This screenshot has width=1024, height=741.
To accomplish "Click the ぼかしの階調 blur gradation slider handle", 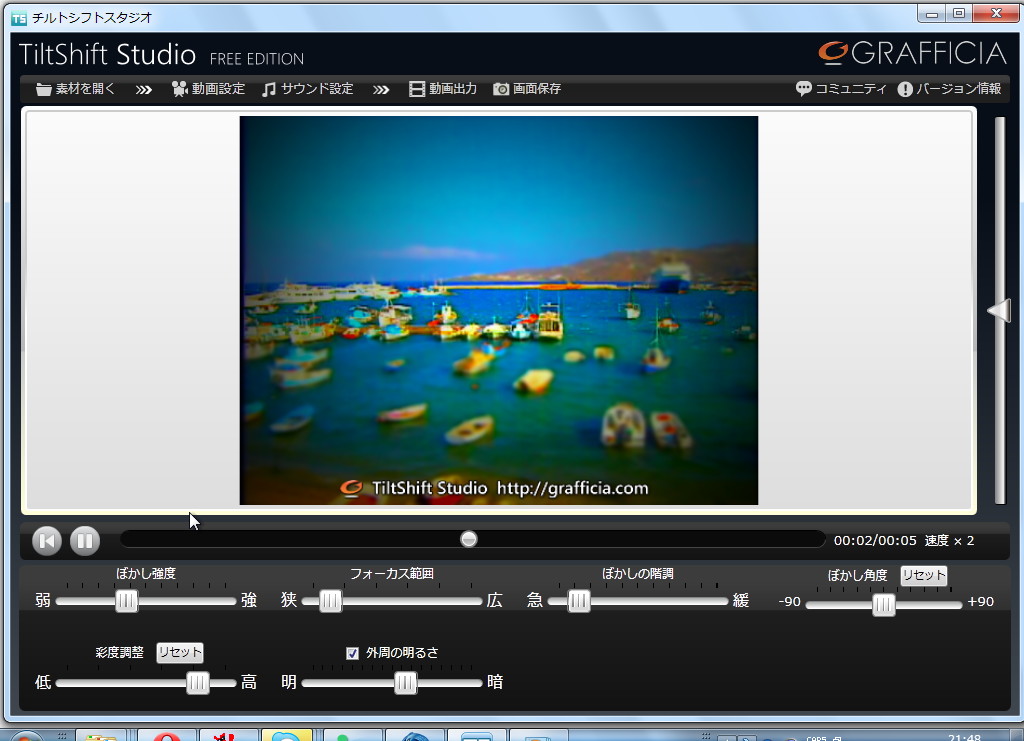I will (x=579, y=601).
